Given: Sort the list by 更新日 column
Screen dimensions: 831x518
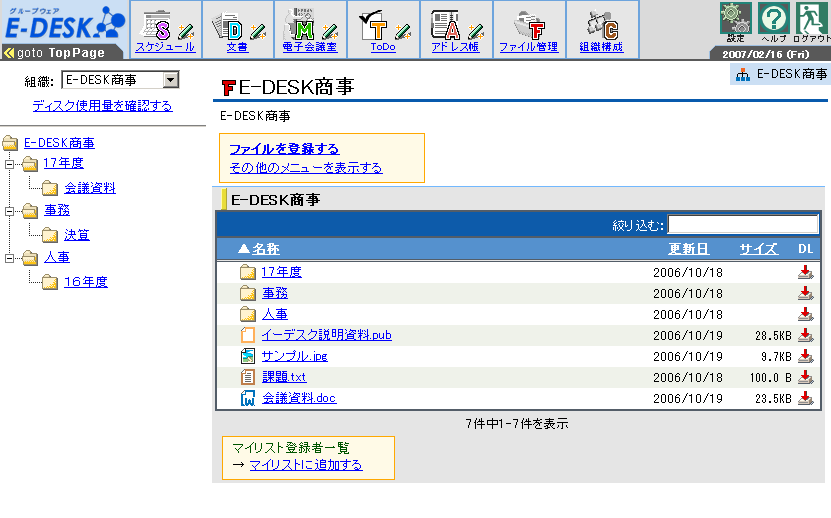Looking at the screenshot, I should 688,249.
